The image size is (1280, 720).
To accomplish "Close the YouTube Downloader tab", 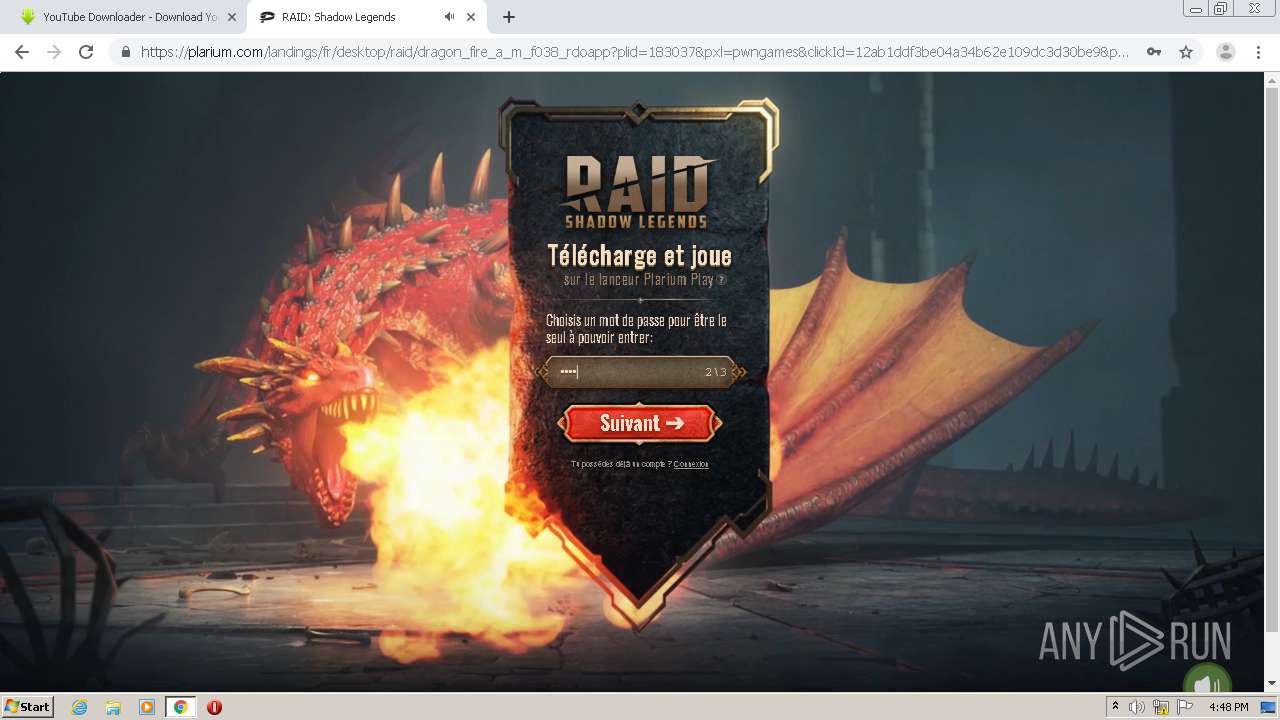I will [x=232, y=17].
